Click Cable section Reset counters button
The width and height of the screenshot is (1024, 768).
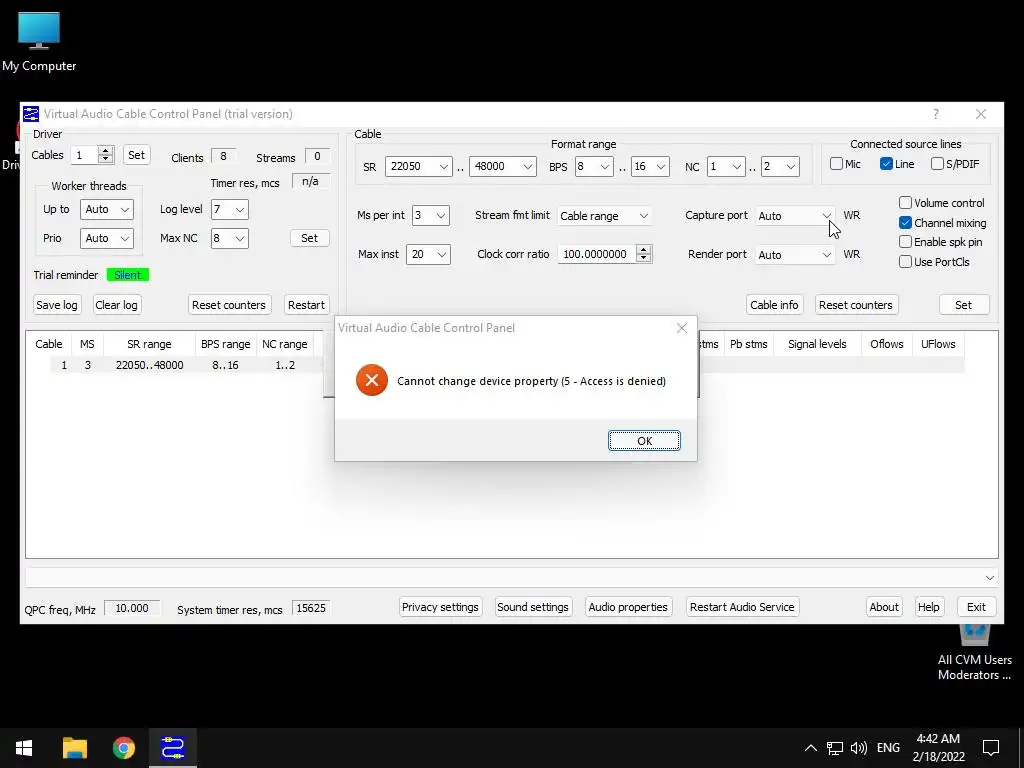click(856, 305)
